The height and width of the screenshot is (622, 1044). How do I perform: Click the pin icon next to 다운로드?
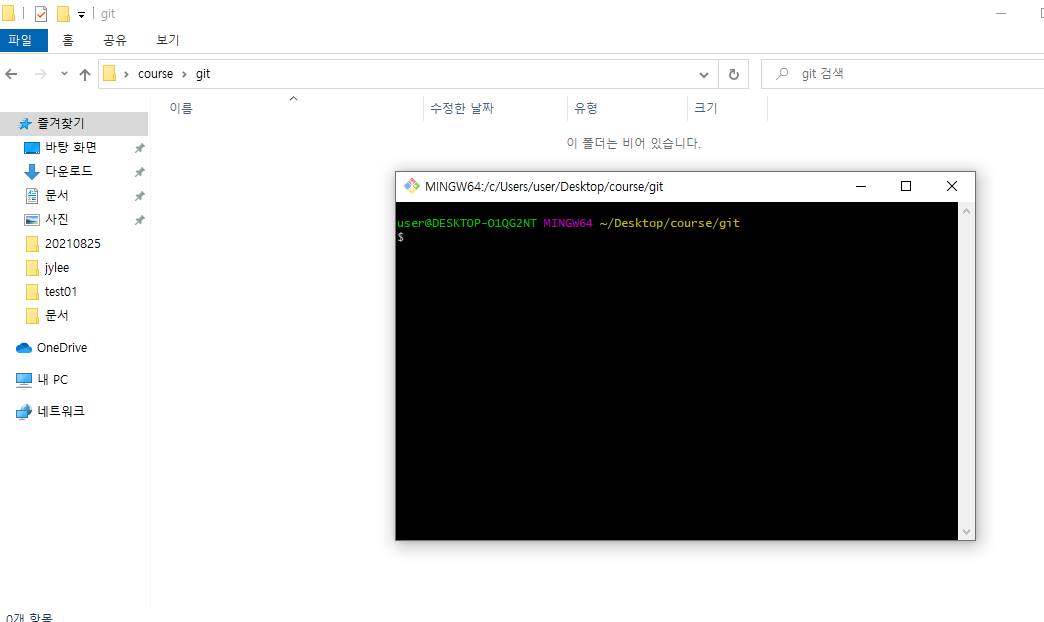click(139, 172)
